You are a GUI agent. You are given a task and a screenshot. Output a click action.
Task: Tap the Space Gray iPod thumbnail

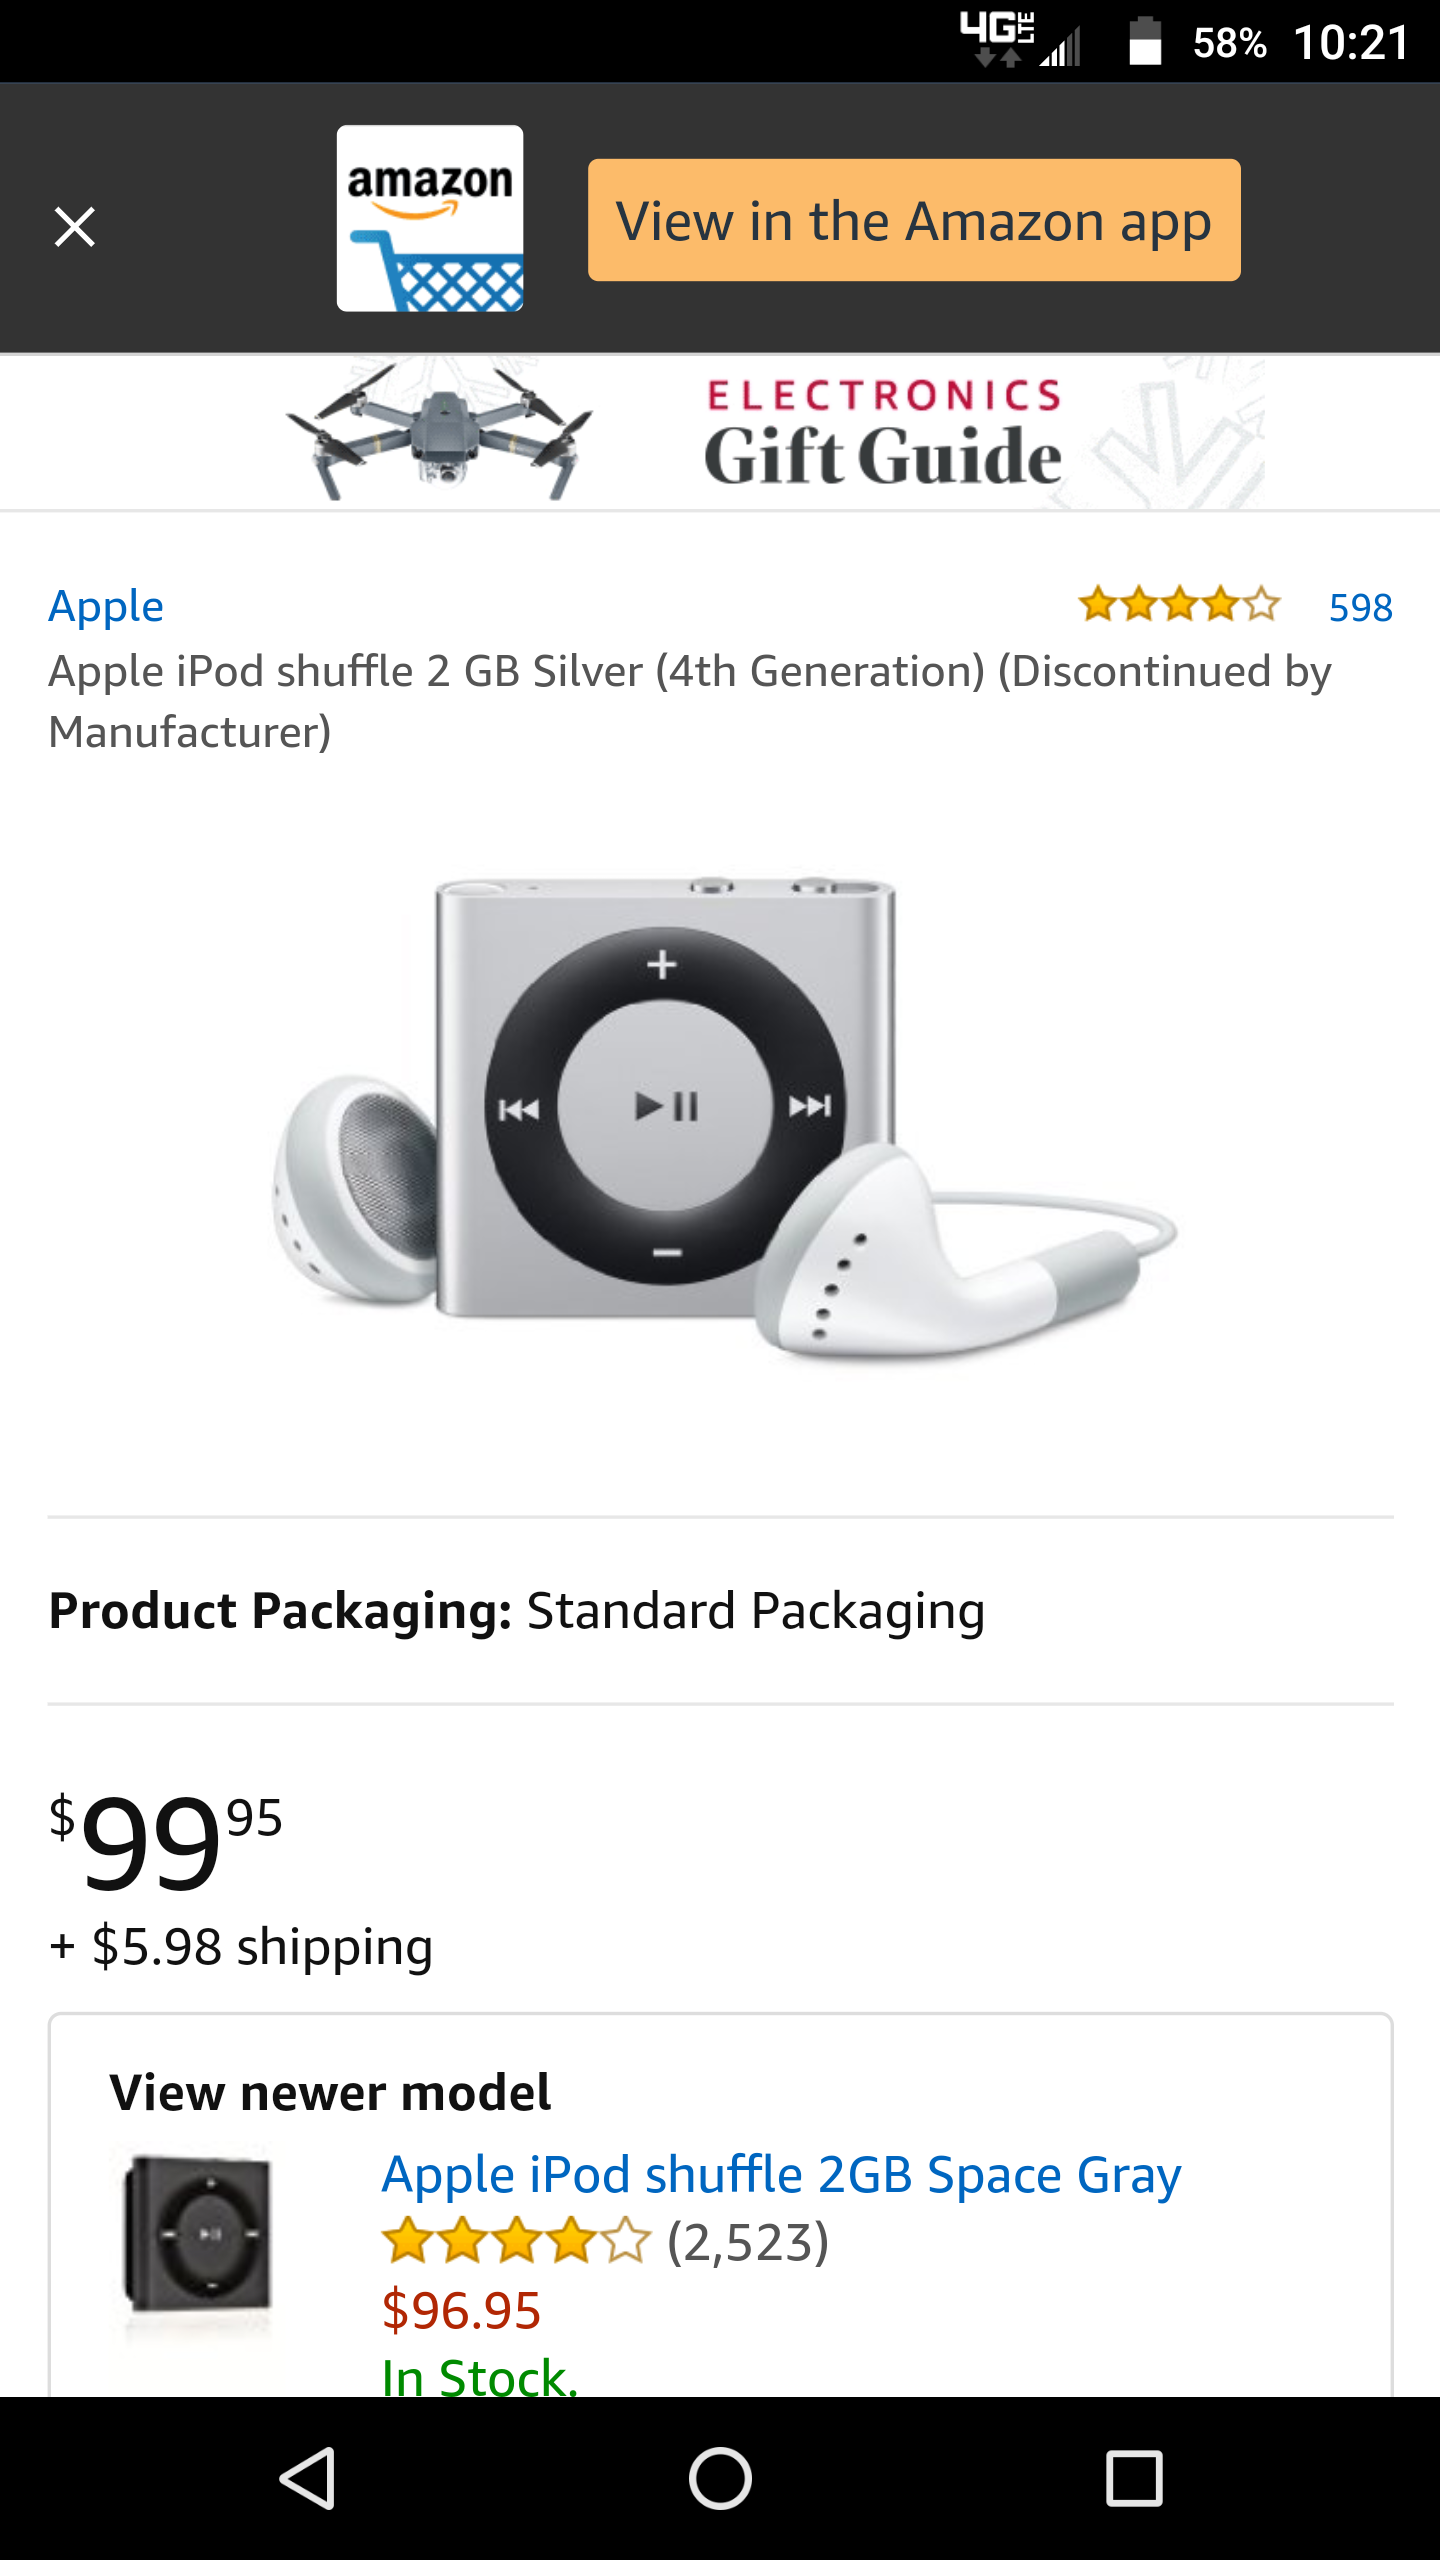198,2236
